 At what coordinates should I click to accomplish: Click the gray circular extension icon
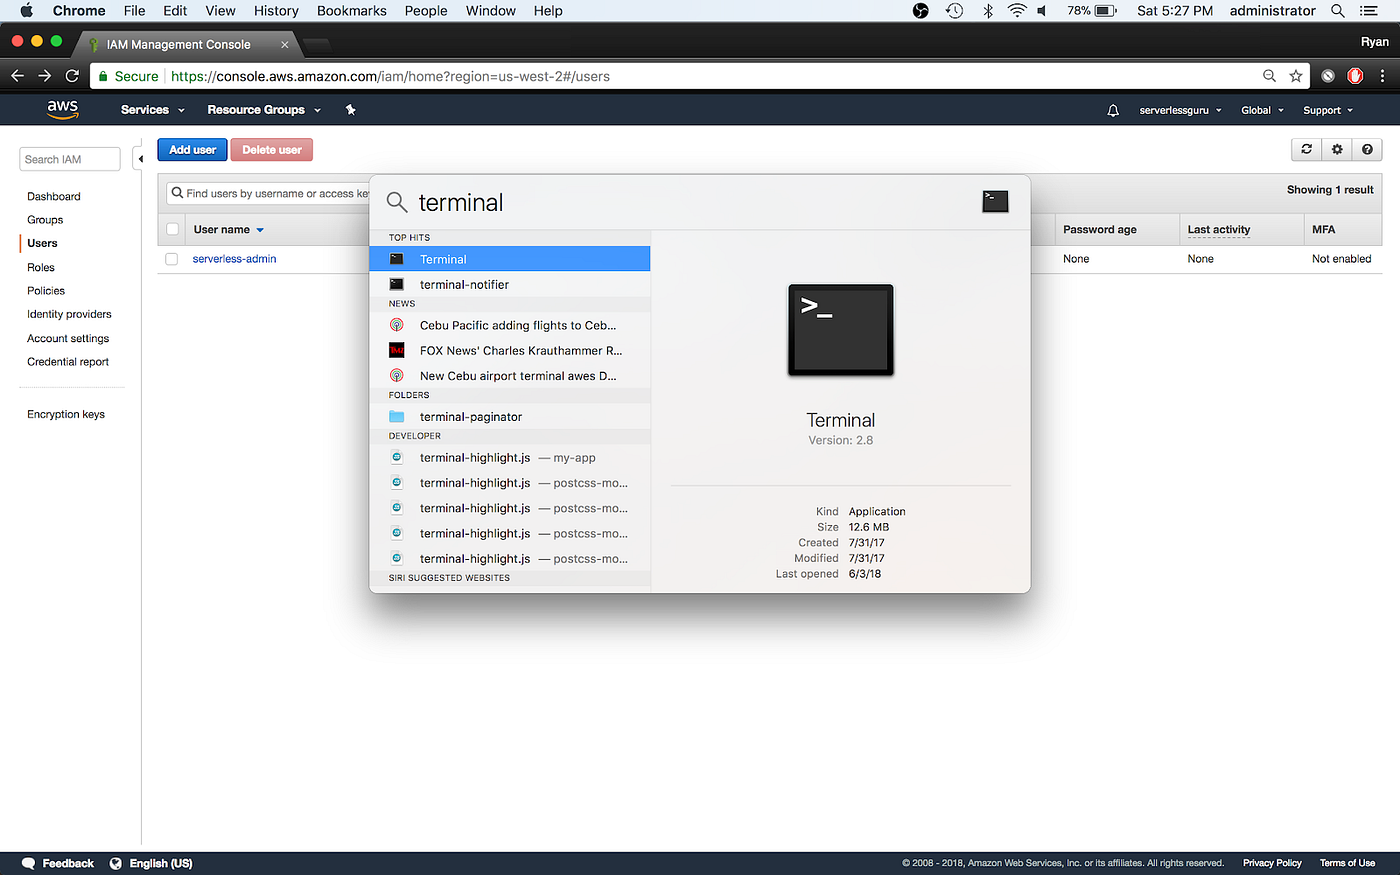click(1328, 76)
